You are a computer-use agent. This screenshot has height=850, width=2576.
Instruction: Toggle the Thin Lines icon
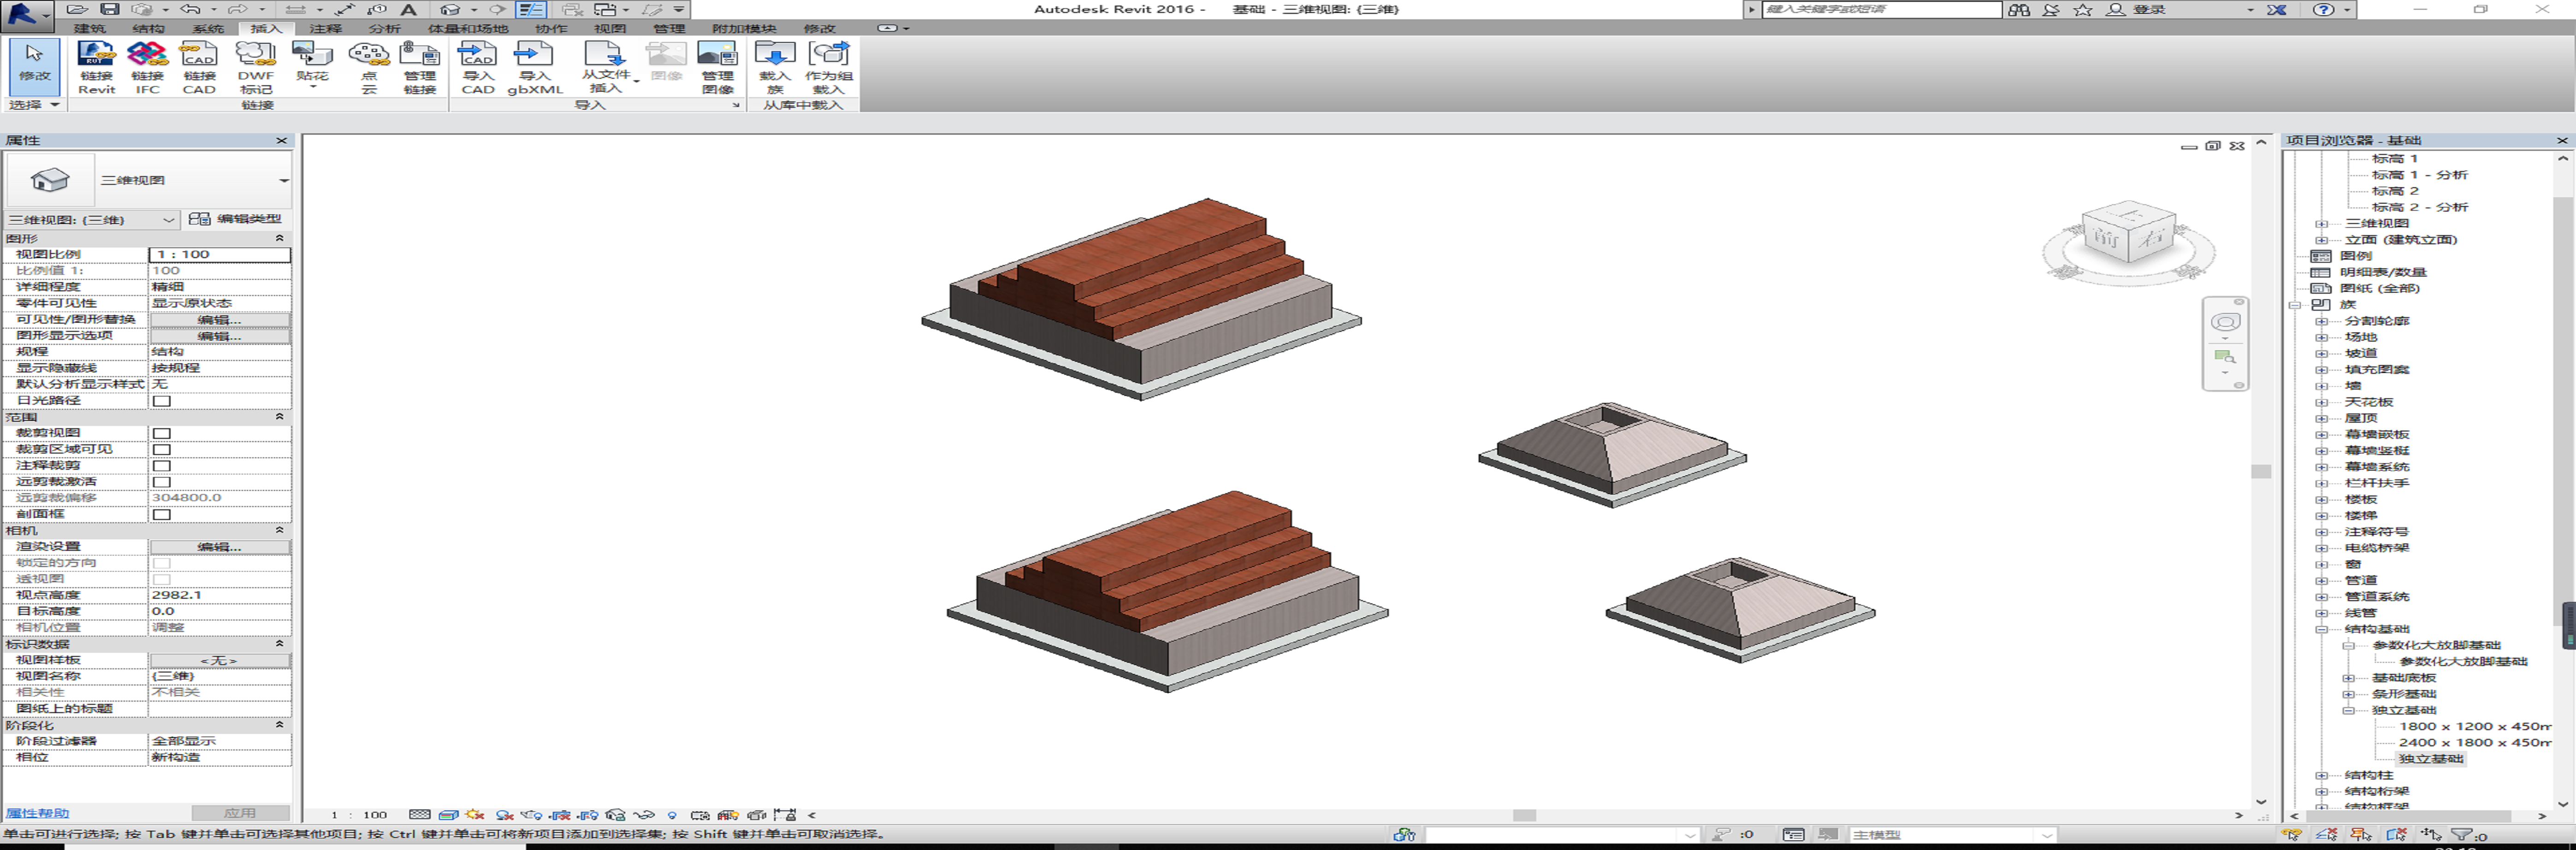click(x=531, y=9)
